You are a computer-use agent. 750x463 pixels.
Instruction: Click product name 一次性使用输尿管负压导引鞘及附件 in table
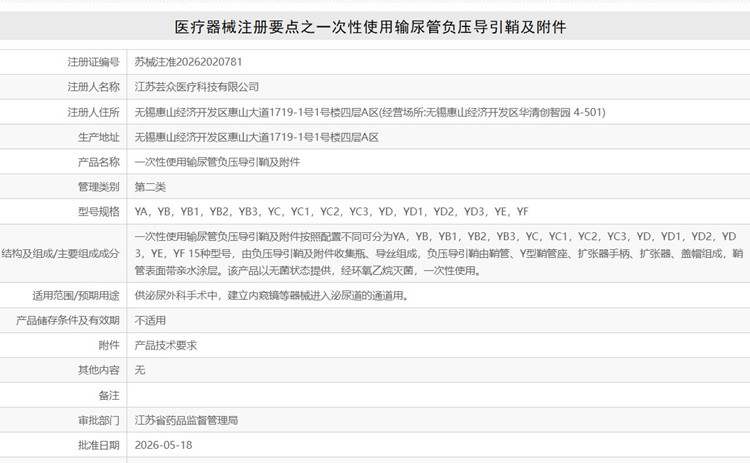tap(217, 162)
